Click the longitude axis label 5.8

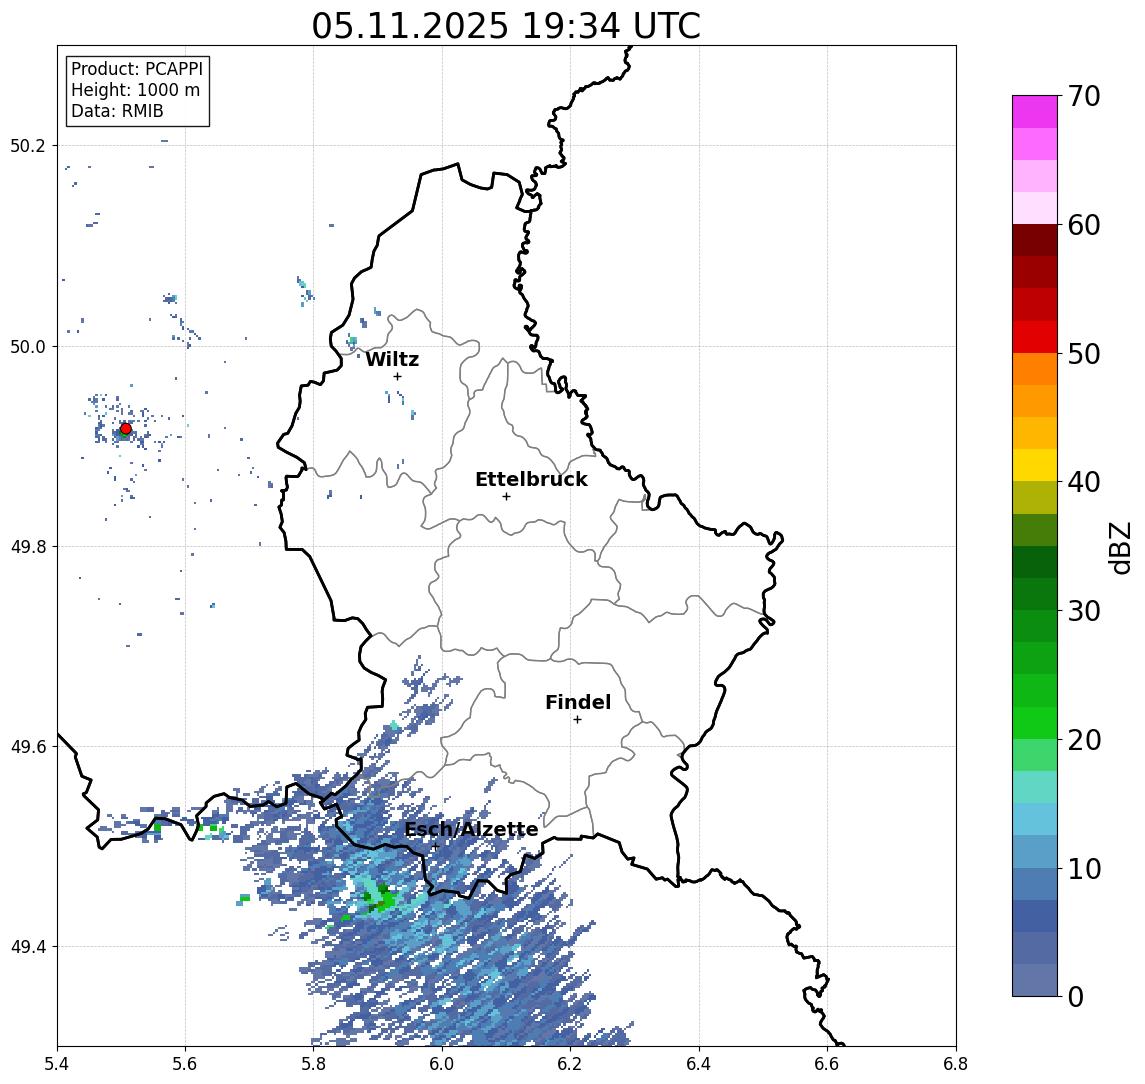(314, 1064)
